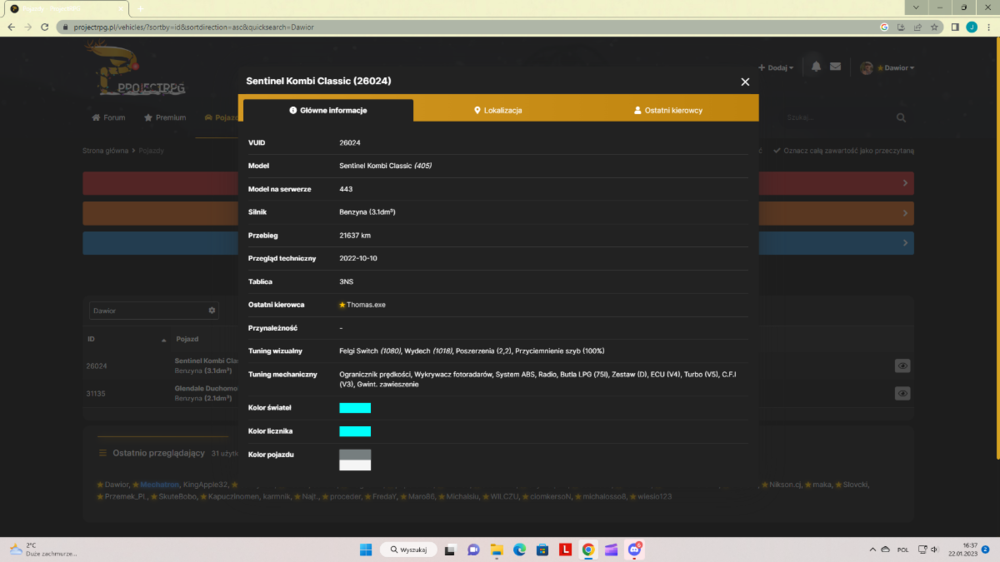The width and height of the screenshot is (1000, 562).
Task: Open last driver Thomas.exe profile link
Action: 365,305
